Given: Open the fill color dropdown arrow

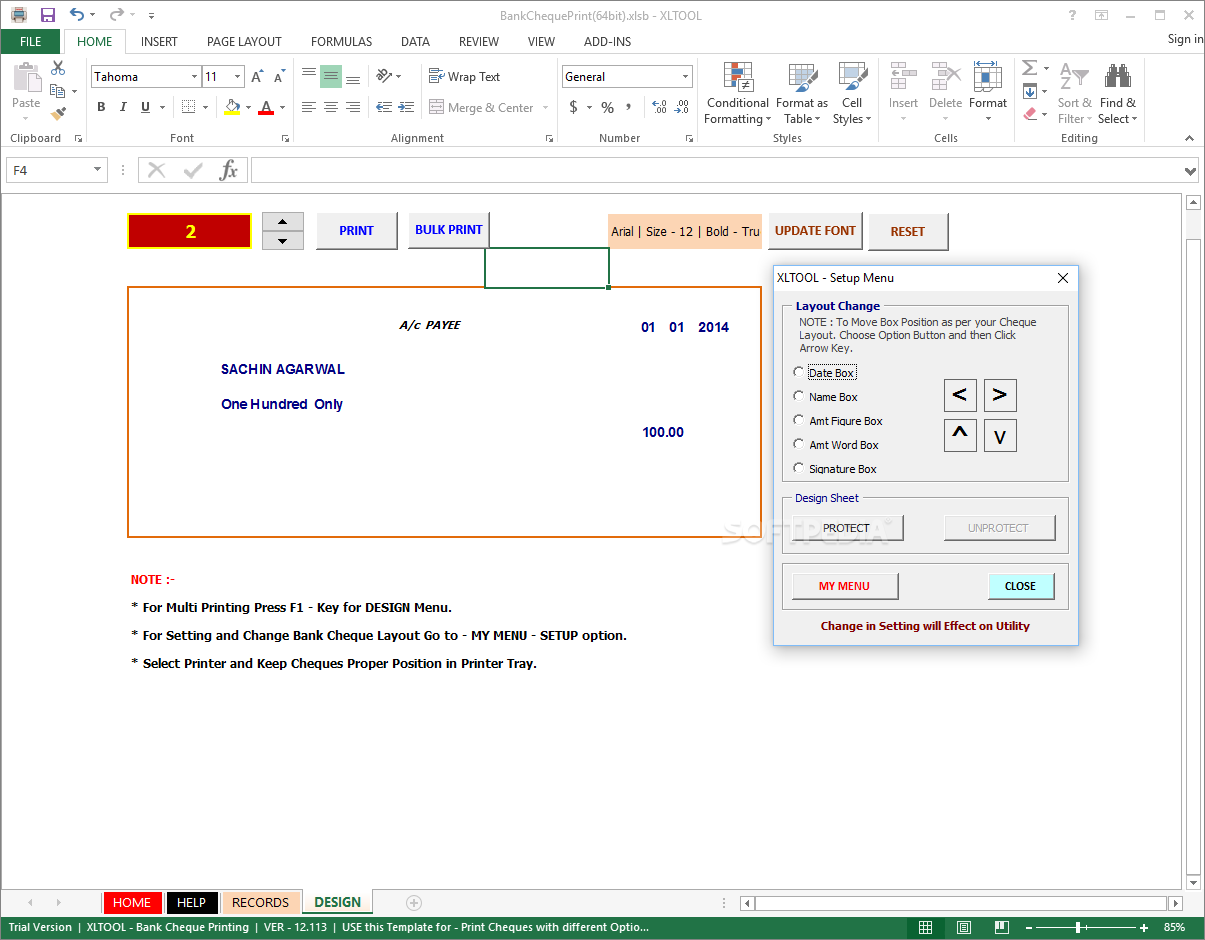Looking at the screenshot, I should click(248, 107).
